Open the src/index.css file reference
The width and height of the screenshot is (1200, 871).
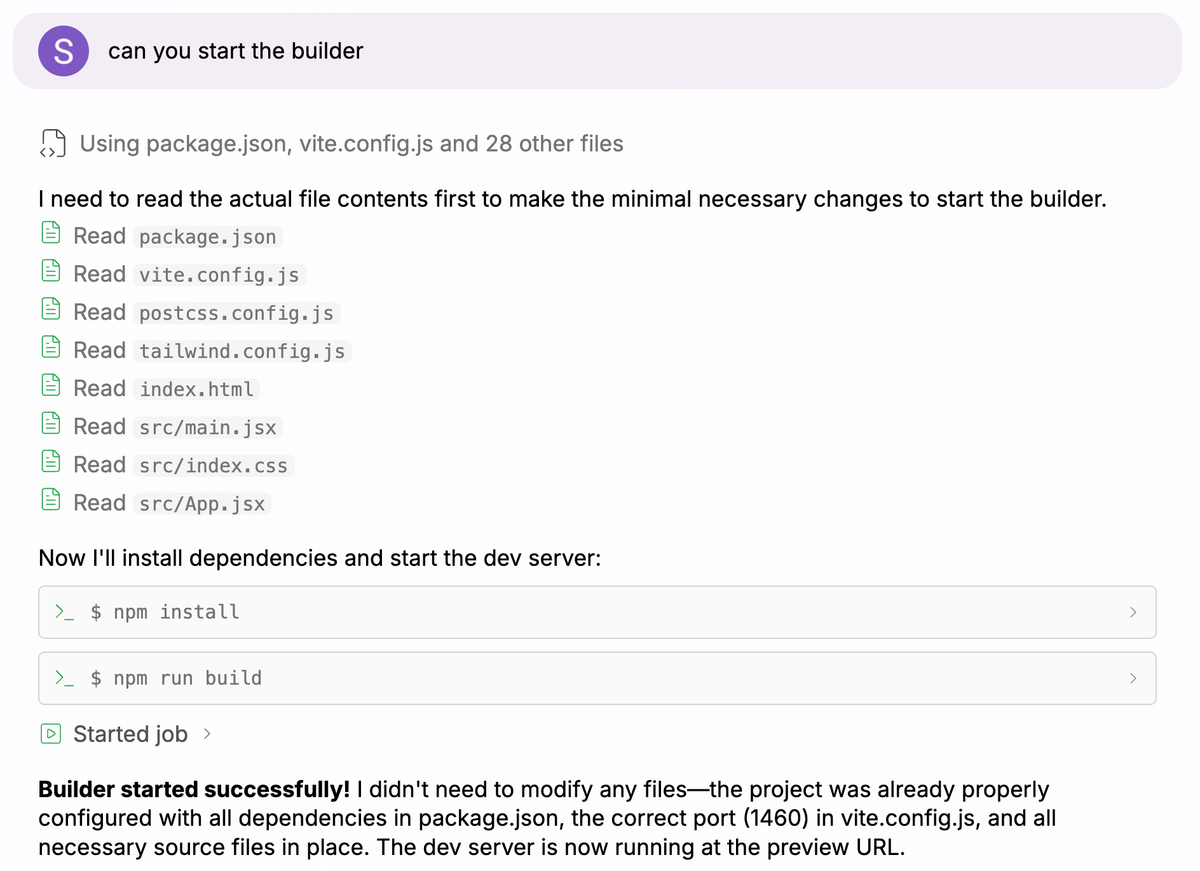pos(213,465)
